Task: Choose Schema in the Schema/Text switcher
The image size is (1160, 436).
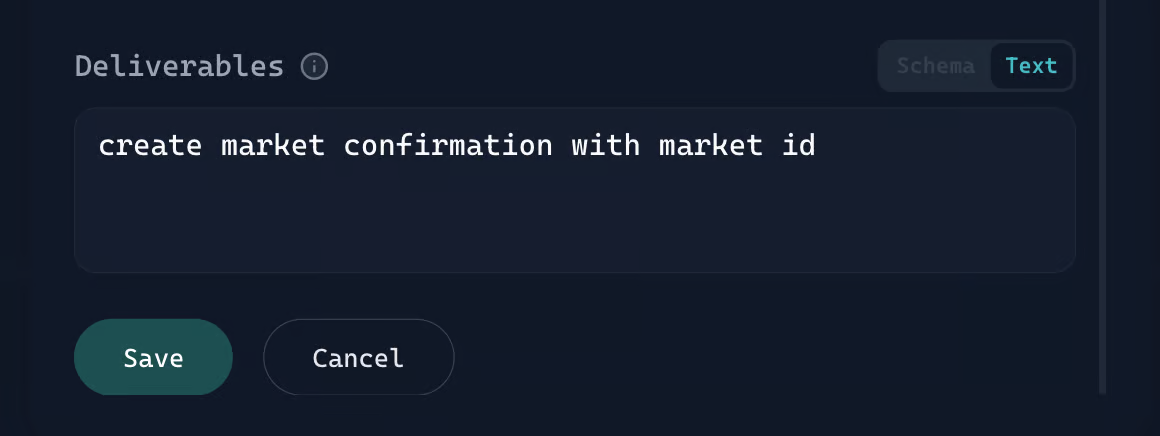Action: pos(935,66)
